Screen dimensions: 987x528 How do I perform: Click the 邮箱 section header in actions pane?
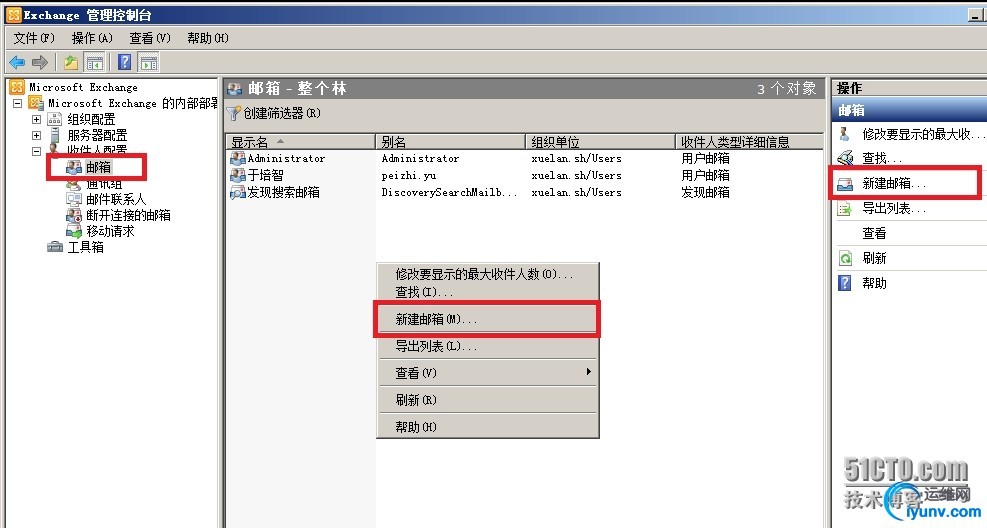(909, 110)
